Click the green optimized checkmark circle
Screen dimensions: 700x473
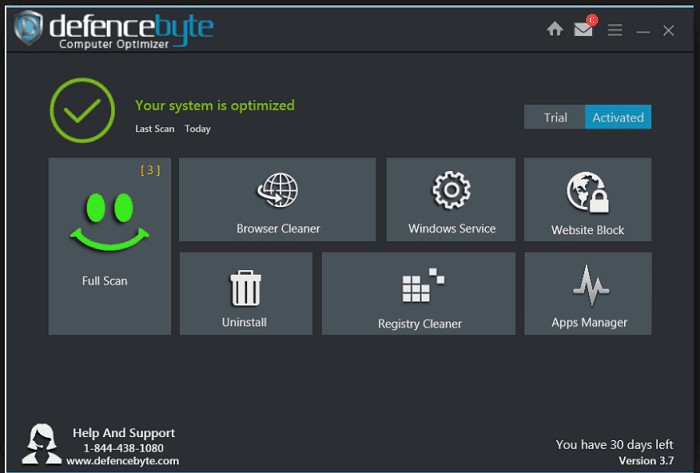point(82,111)
